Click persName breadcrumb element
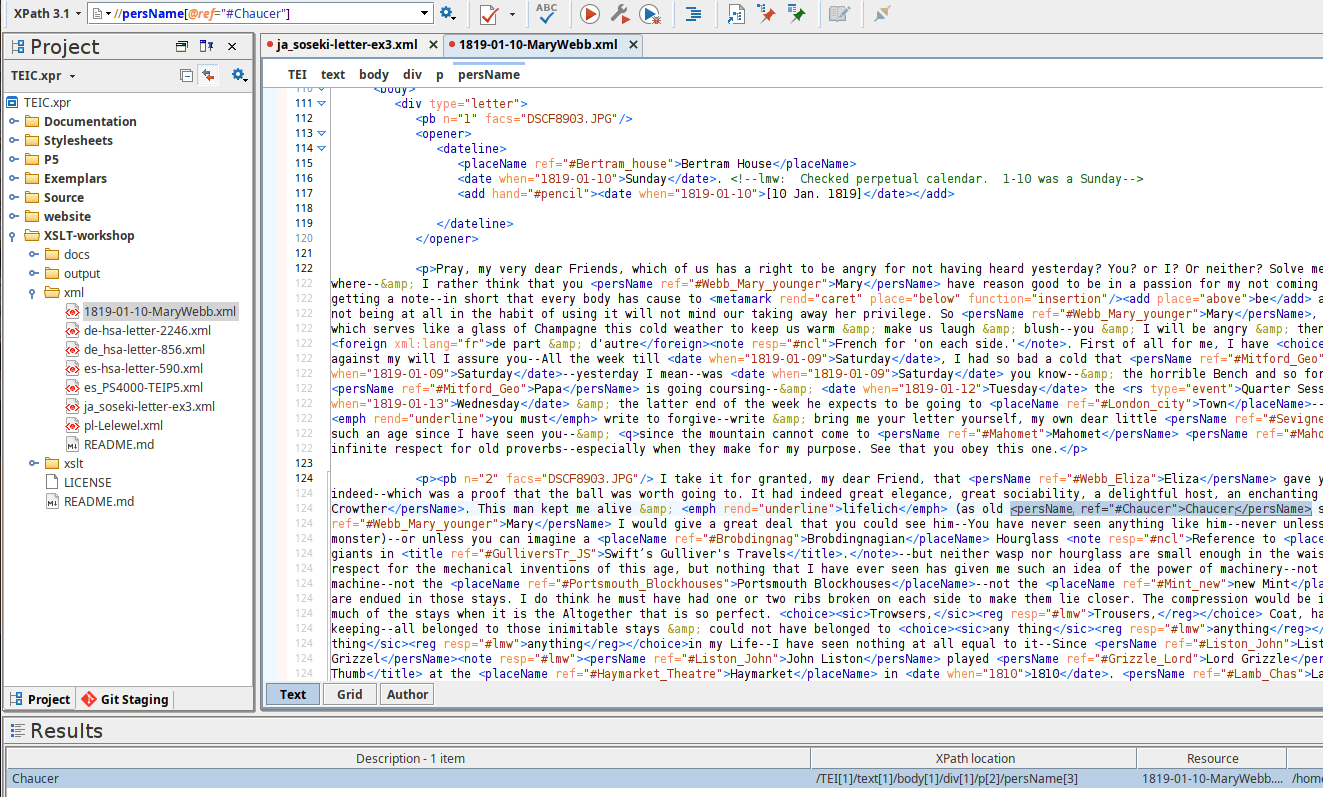The image size is (1323, 797). click(x=489, y=75)
